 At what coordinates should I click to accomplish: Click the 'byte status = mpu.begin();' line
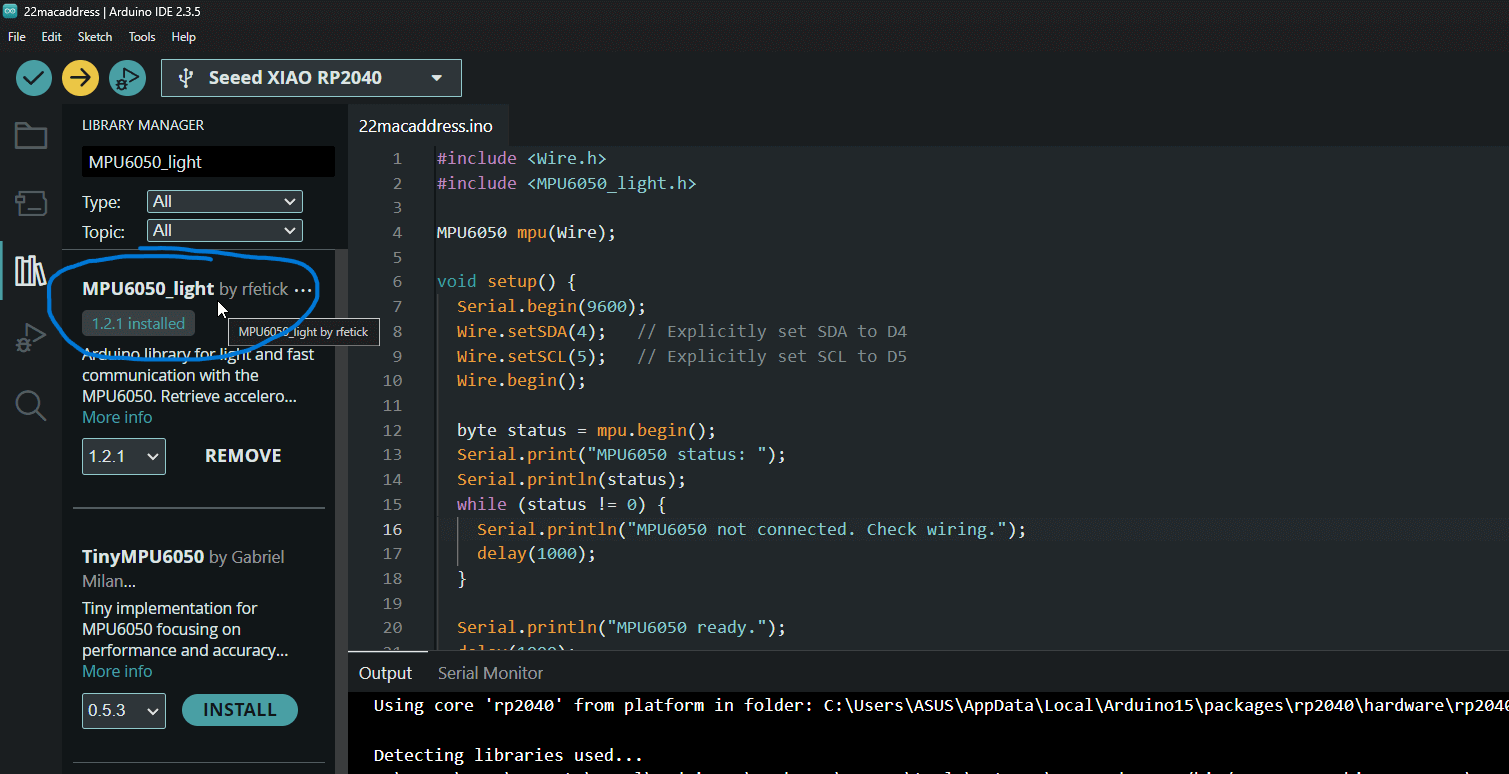pyautogui.click(x=587, y=430)
